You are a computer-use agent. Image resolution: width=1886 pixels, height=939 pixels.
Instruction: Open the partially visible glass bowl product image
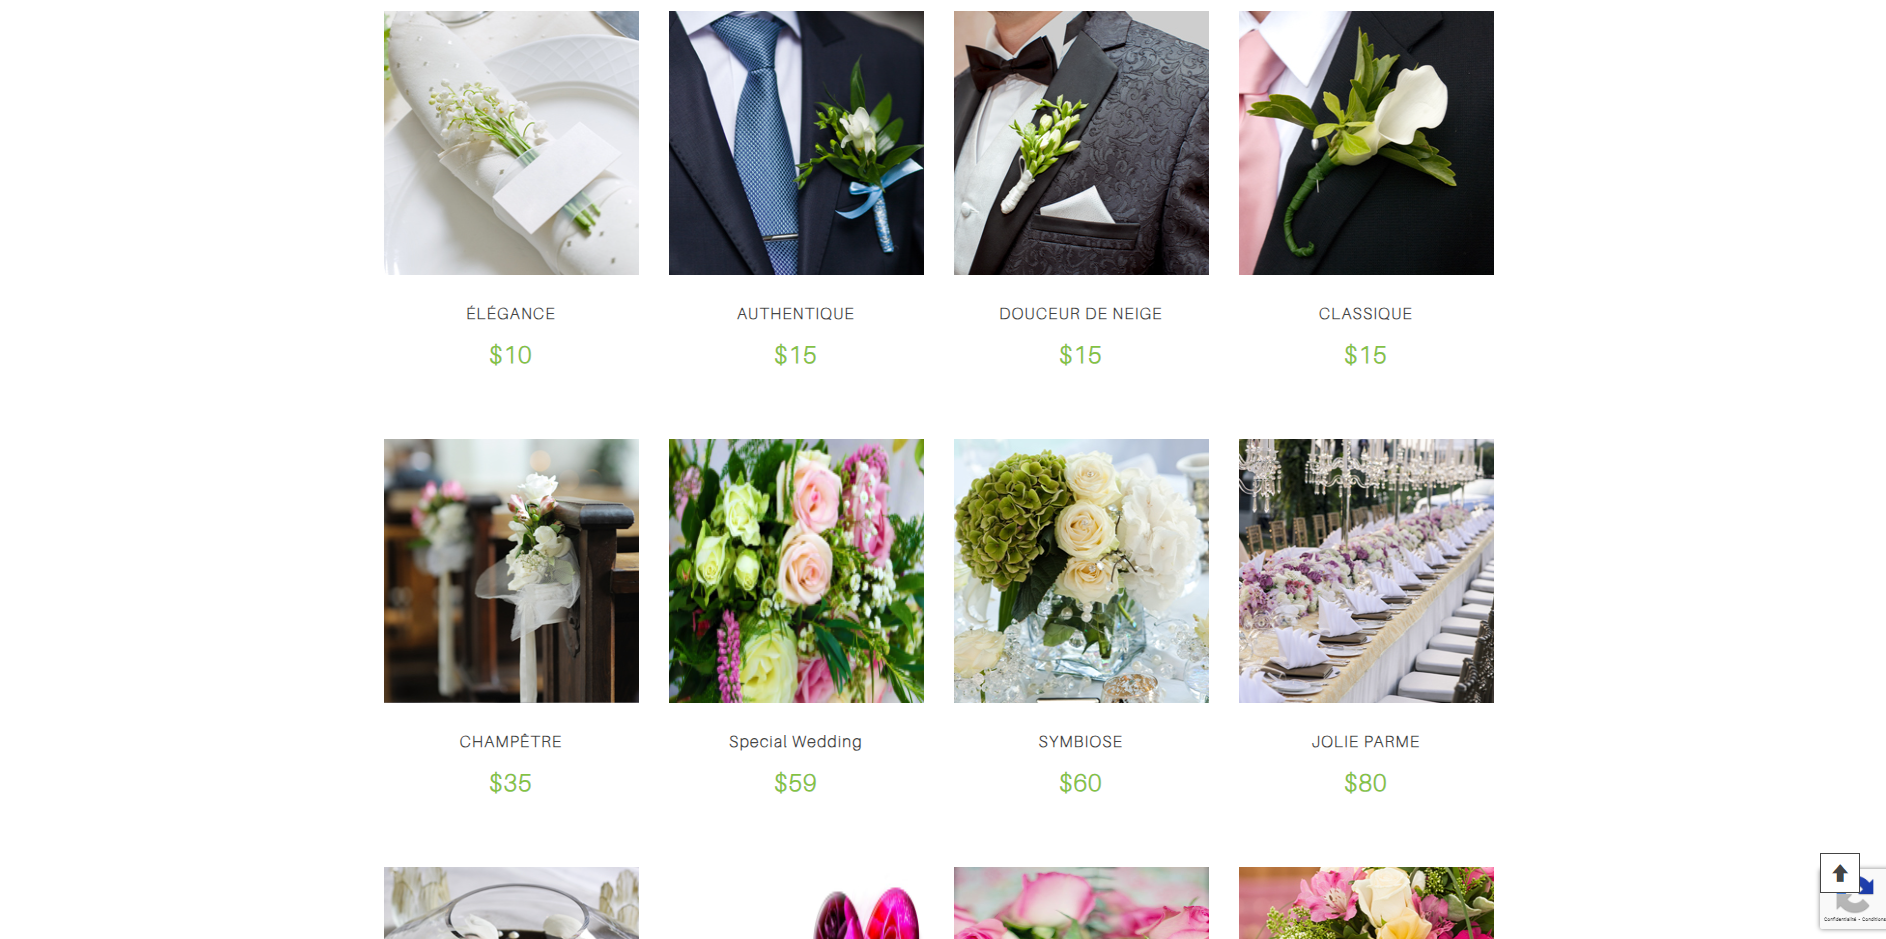tap(511, 903)
